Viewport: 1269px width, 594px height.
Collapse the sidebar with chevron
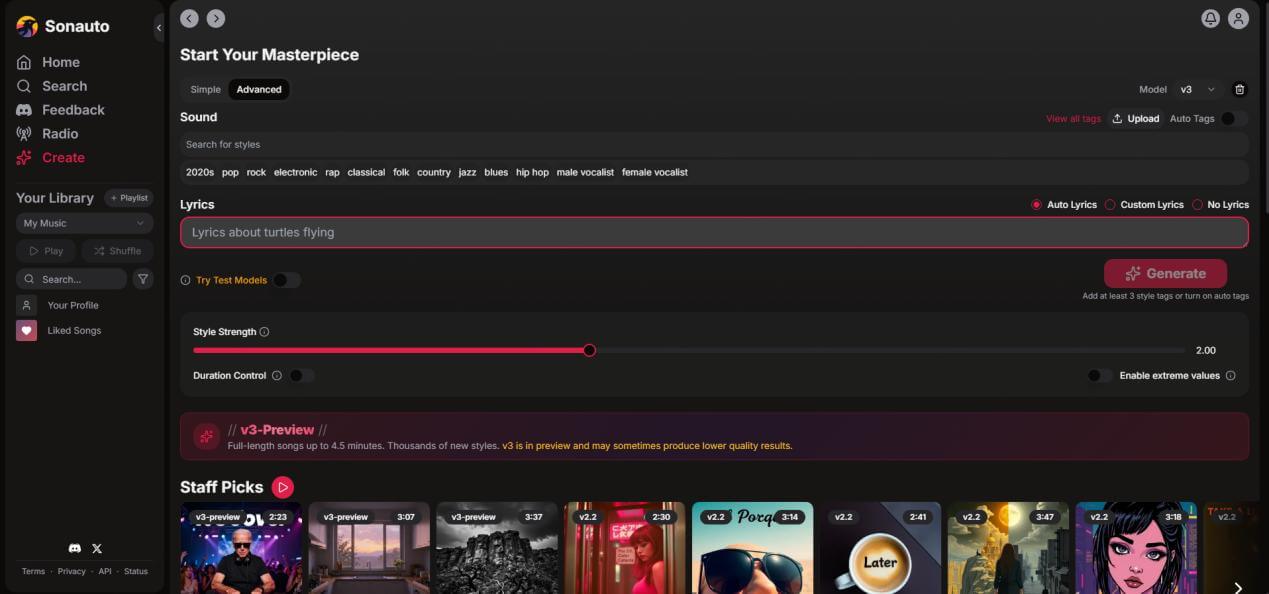[x=158, y=28]
